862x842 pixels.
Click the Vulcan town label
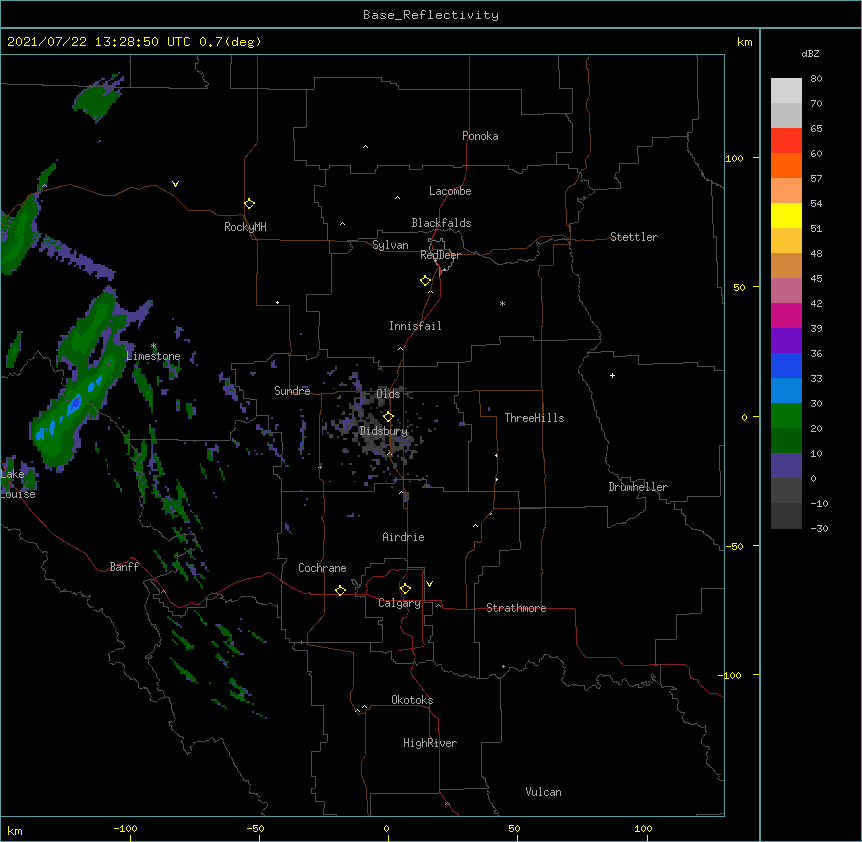[543, 792]
